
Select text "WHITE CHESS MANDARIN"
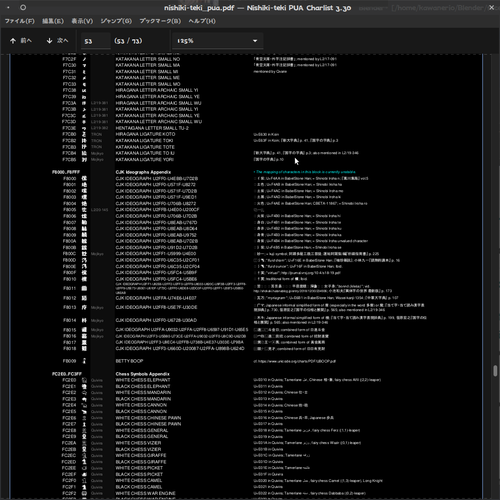coord(143,393)
